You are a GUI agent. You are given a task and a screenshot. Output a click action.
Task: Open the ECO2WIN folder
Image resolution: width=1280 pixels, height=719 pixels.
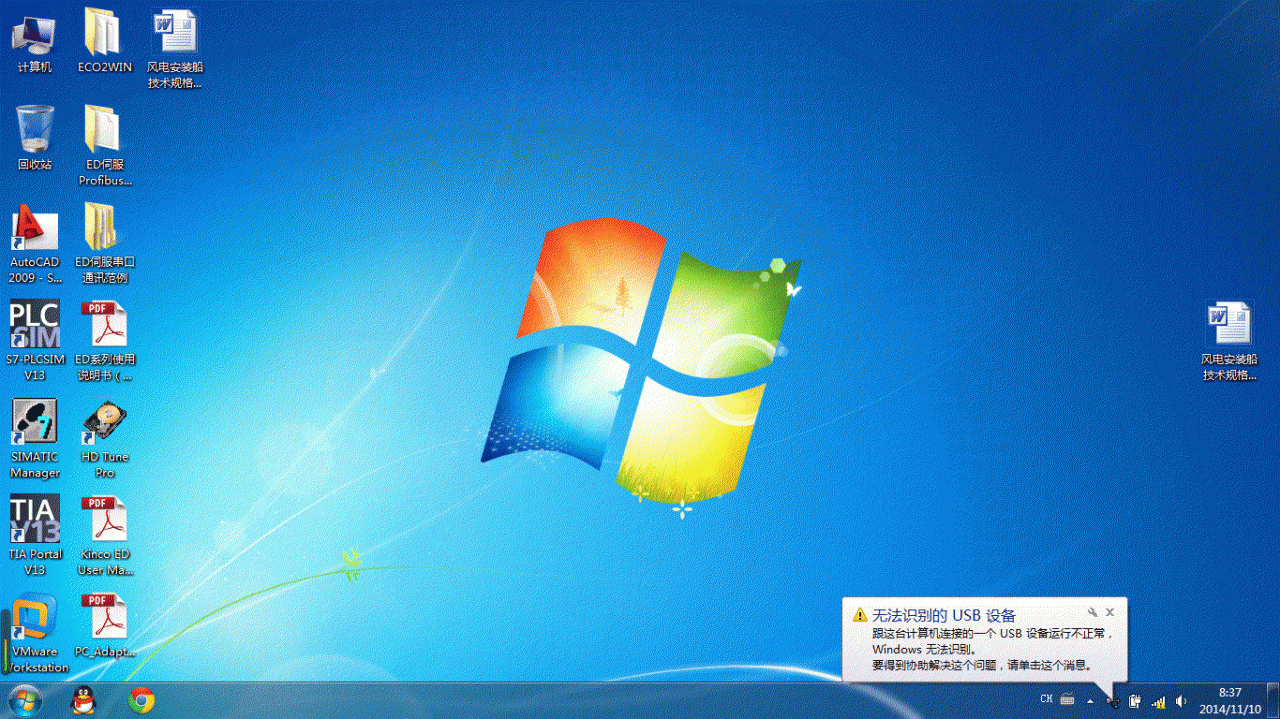(x=104, y=42)
